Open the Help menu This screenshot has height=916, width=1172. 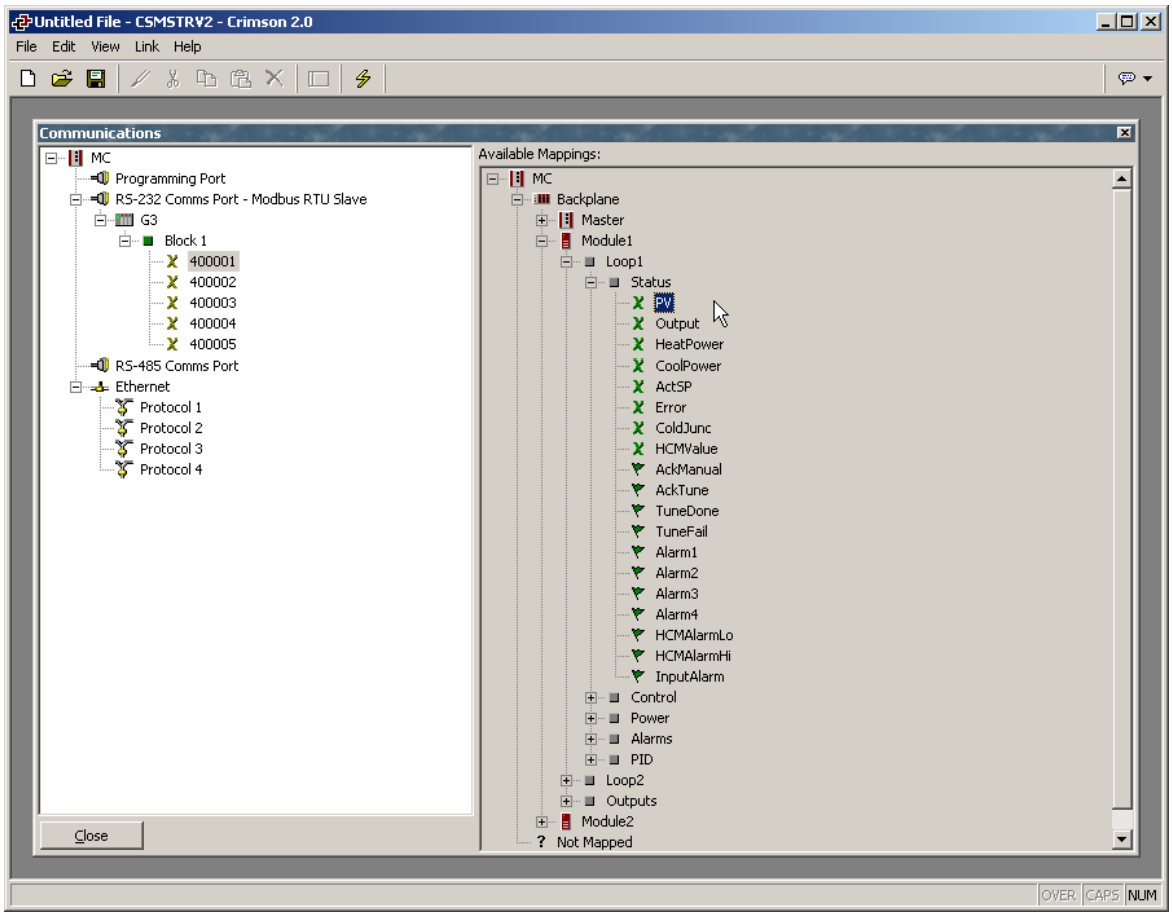click(x=187, y=46)
